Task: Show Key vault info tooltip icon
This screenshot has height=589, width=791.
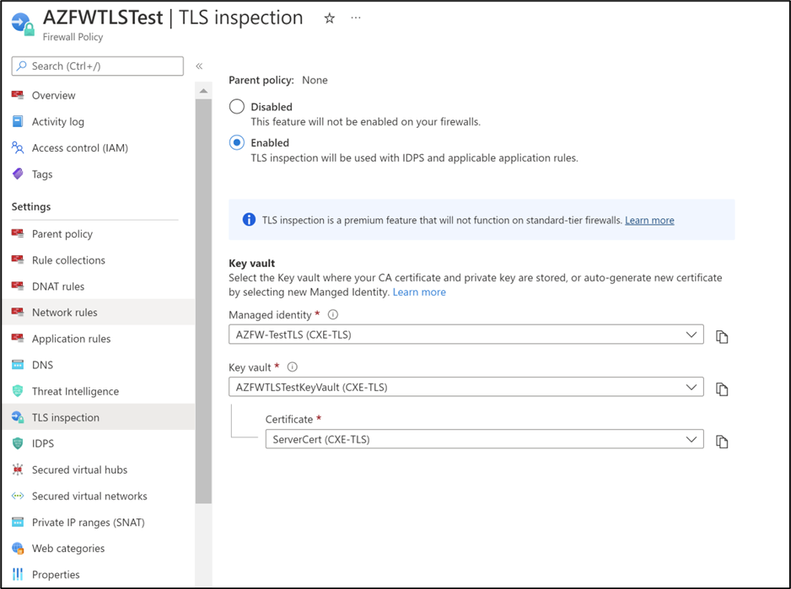Action: (292, 367)
